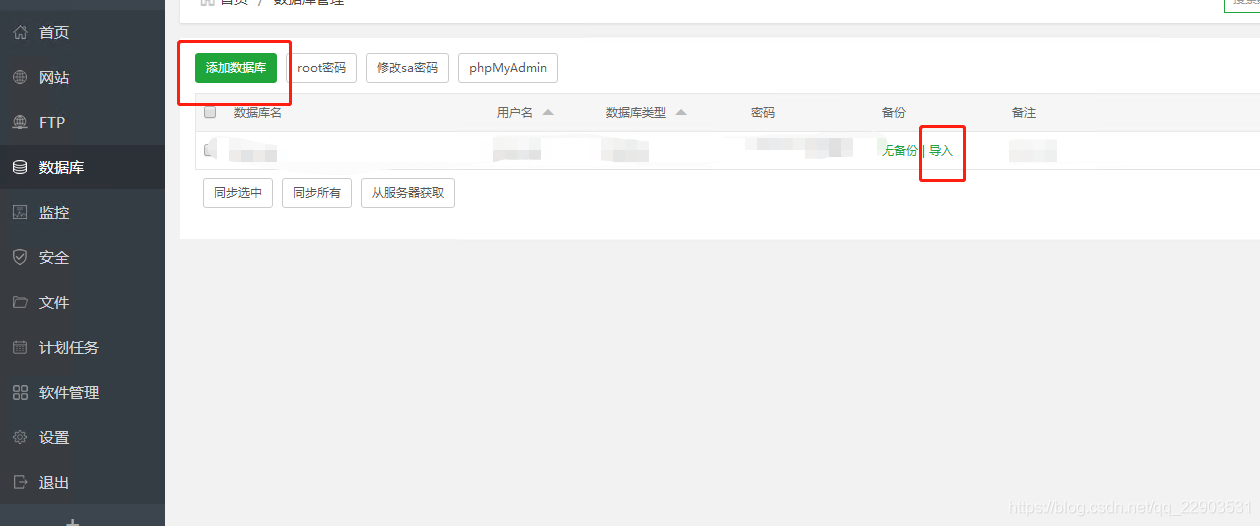This screenshot has height=526, width=1260.
Task: Toggle the select-all checkbox in table header
Action: pyautogui.click(x=210, y=112)
